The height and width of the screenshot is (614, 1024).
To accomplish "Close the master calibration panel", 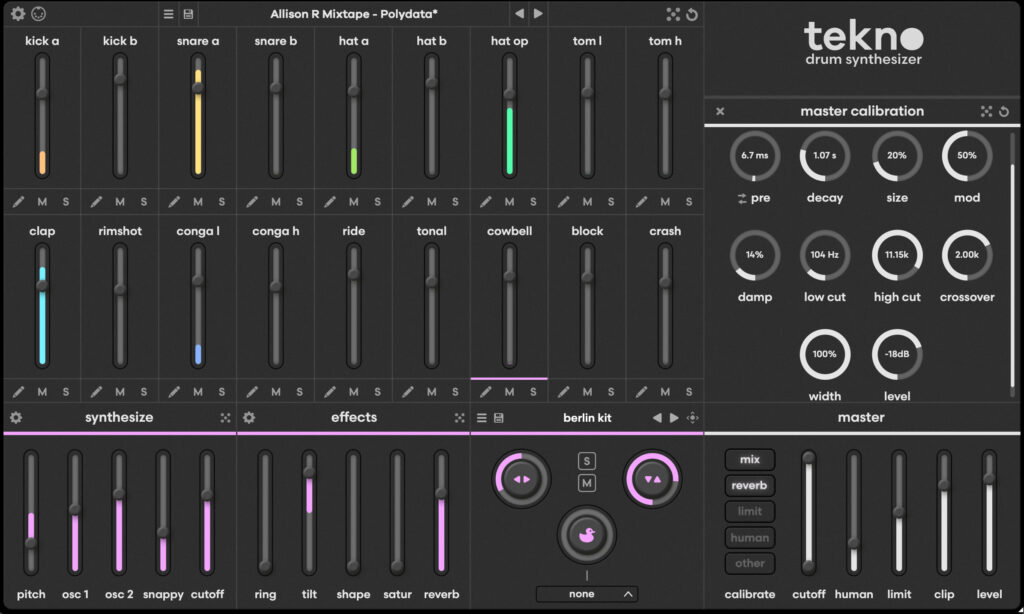I will tap(720, 111).
